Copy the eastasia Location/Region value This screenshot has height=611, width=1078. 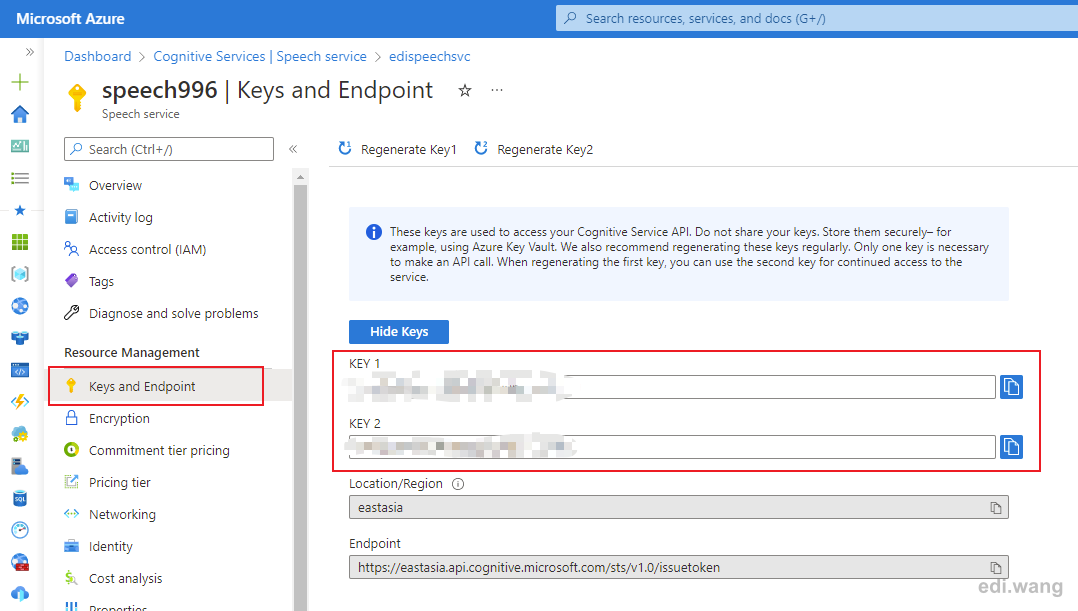pyautogui.click(x=996, y=508)
